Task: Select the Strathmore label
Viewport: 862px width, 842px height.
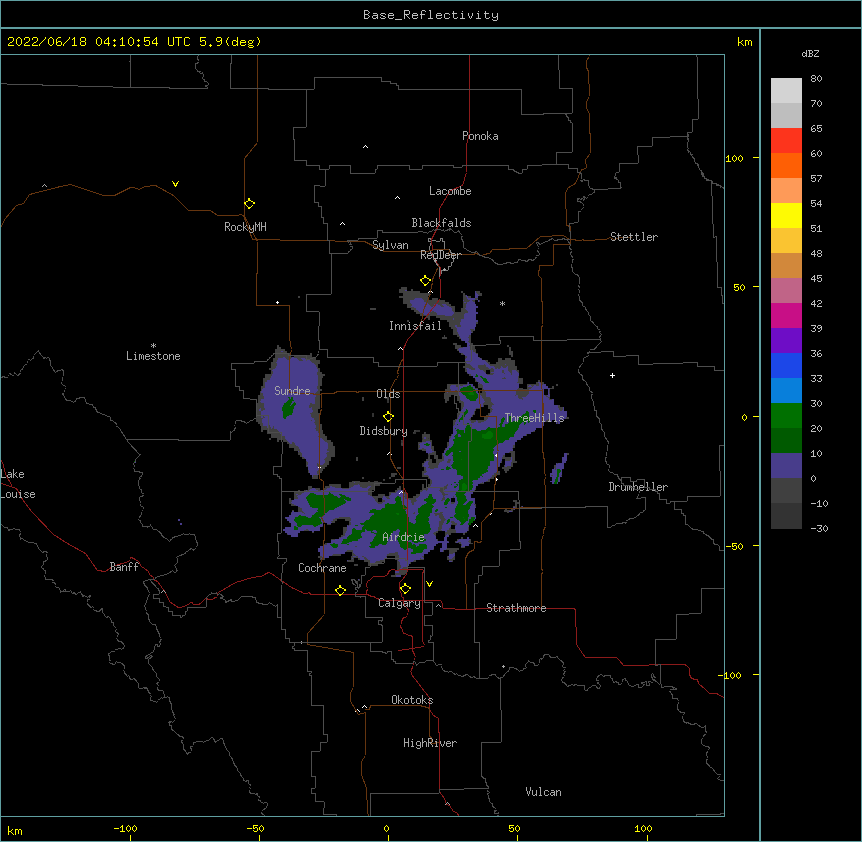Action: pos(516,608)
